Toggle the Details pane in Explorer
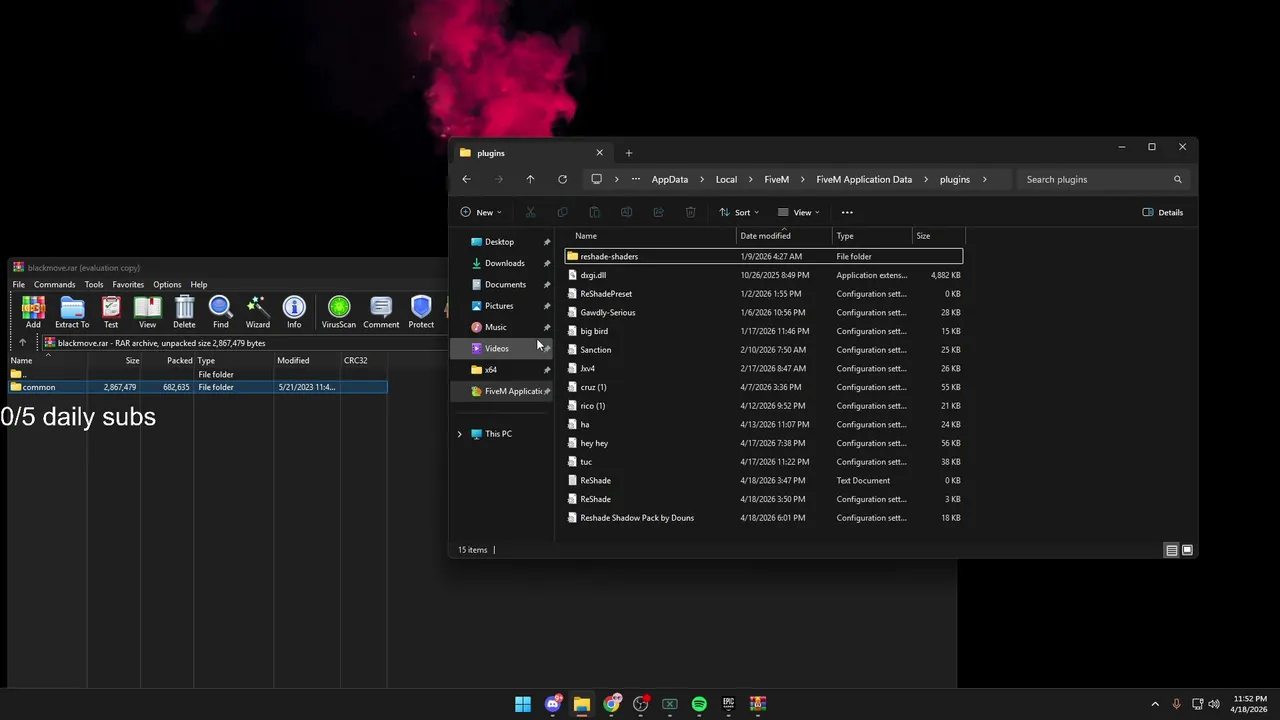 tap(1162, 212)
